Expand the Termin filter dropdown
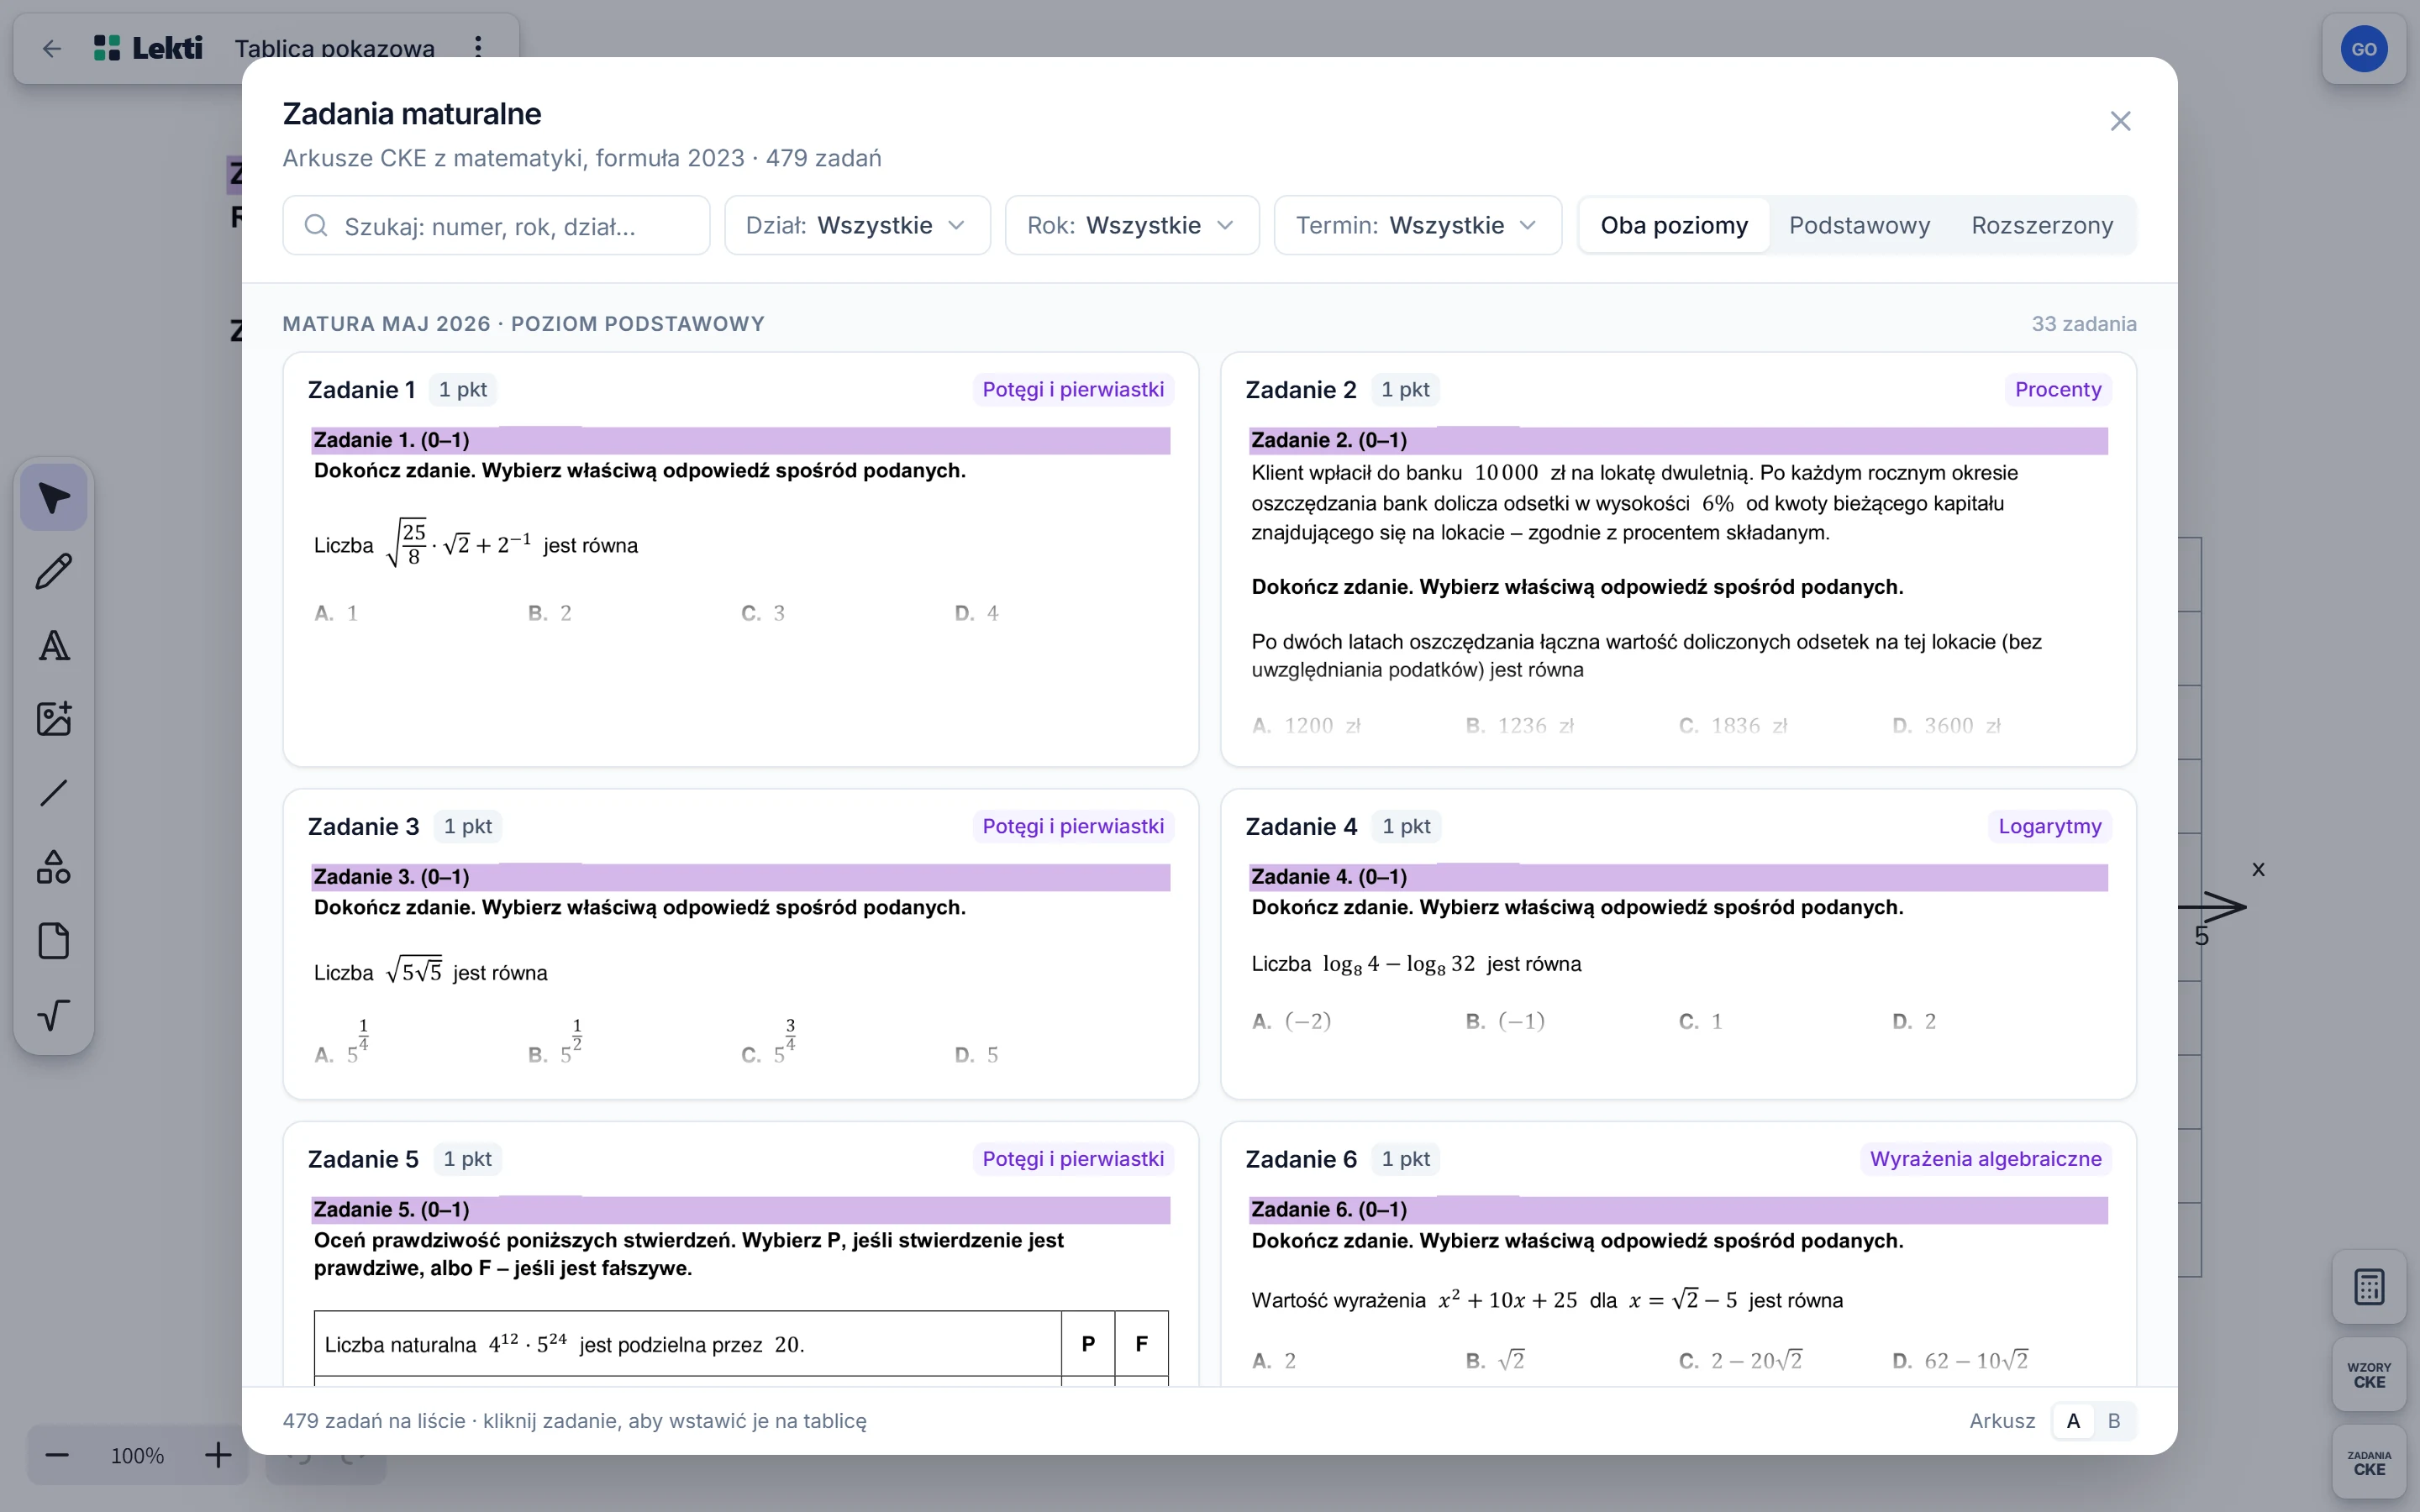This screenshot has height=1512, width=2420. (1417, 225)
